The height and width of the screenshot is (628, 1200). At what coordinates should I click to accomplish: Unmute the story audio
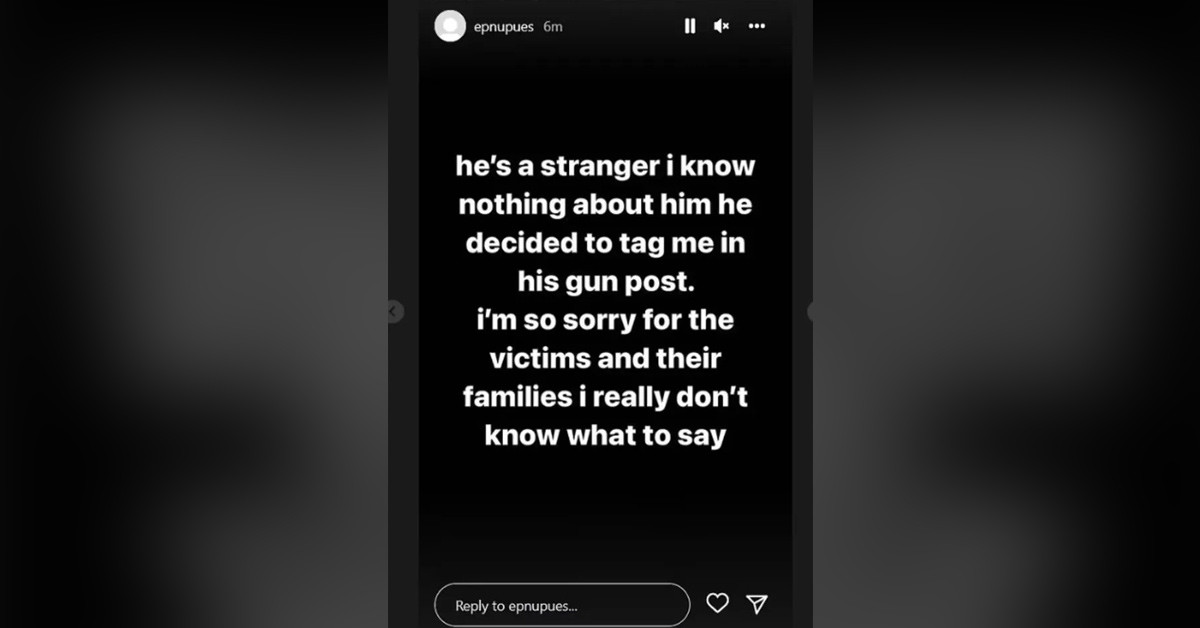point(721,27)
